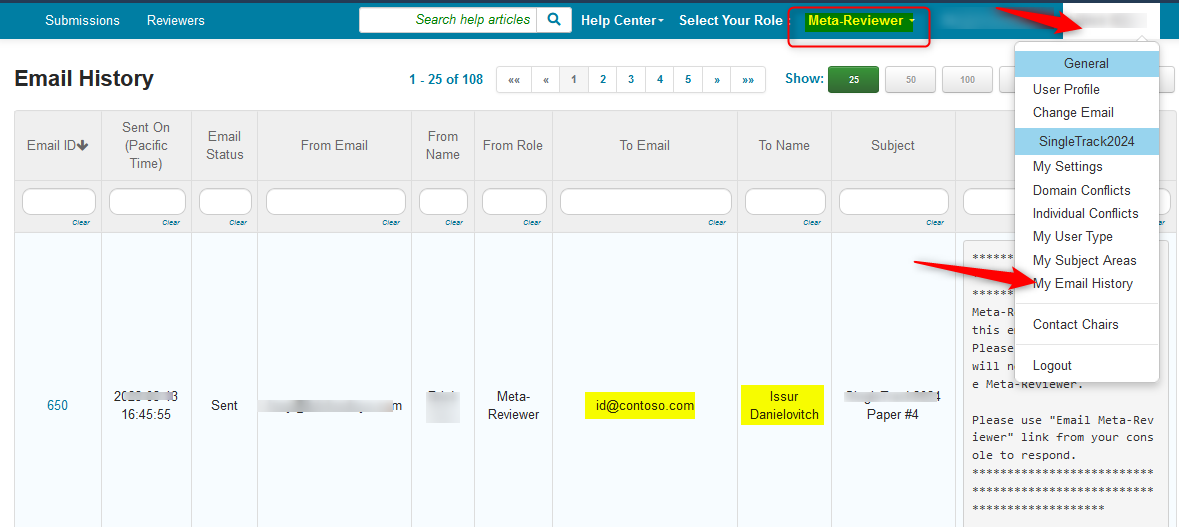The image size is (1179, 527).
Task: Select Domain Conflicts from the menu
Action: coord(1081,190)
